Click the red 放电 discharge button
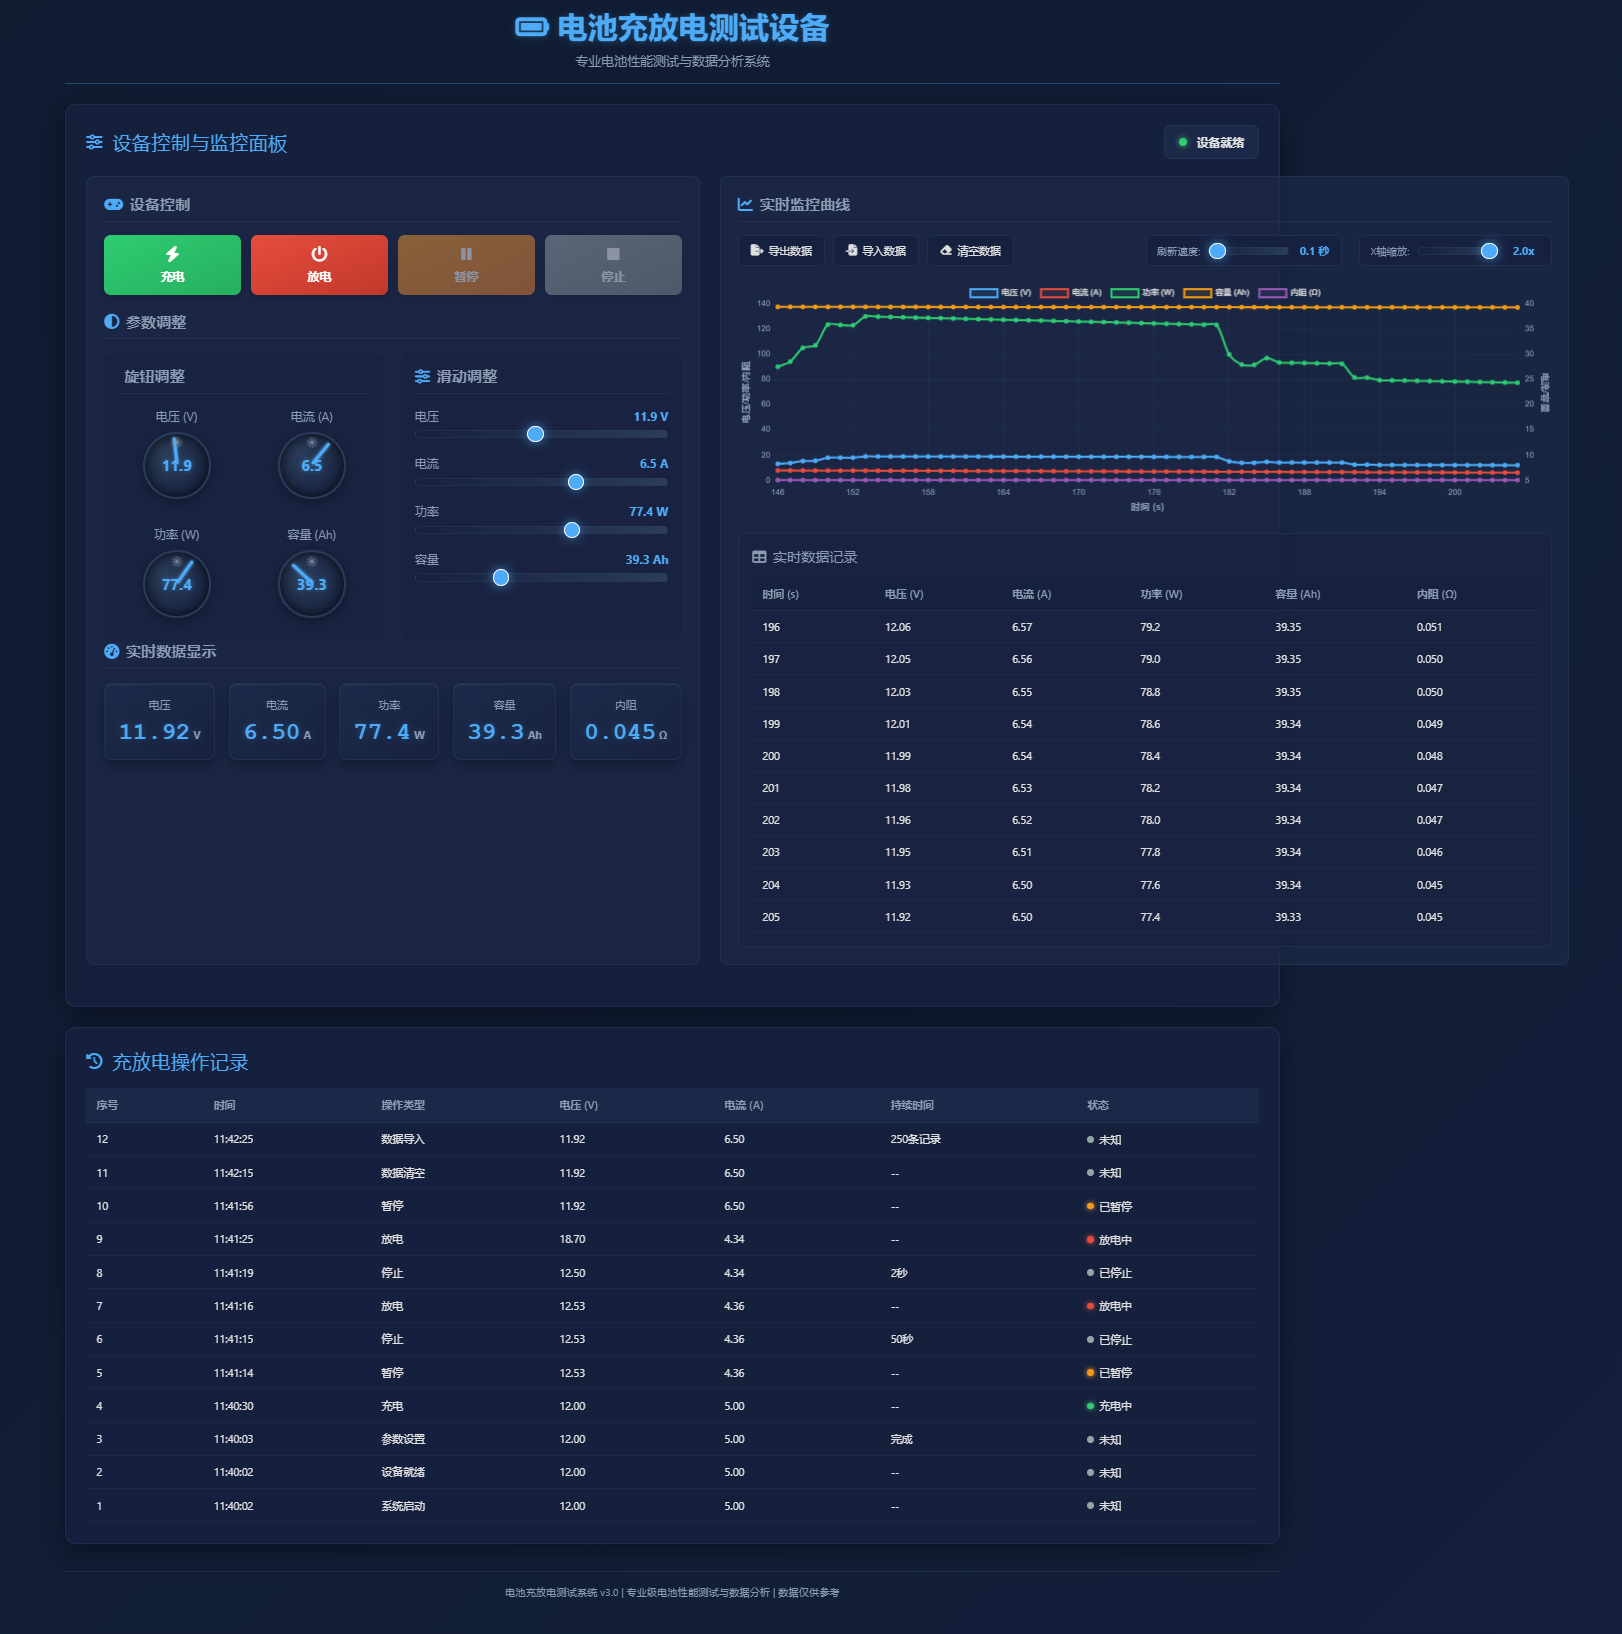The image size is (1622, 1634). (x=319, y=265)
